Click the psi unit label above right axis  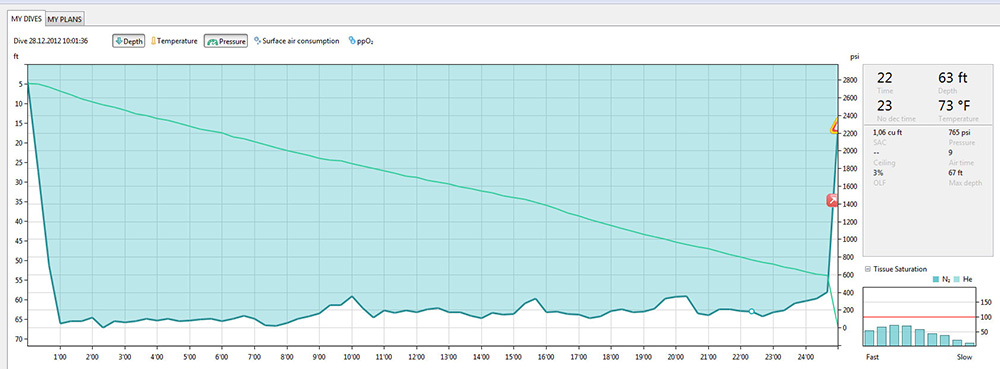pos(855,57)
